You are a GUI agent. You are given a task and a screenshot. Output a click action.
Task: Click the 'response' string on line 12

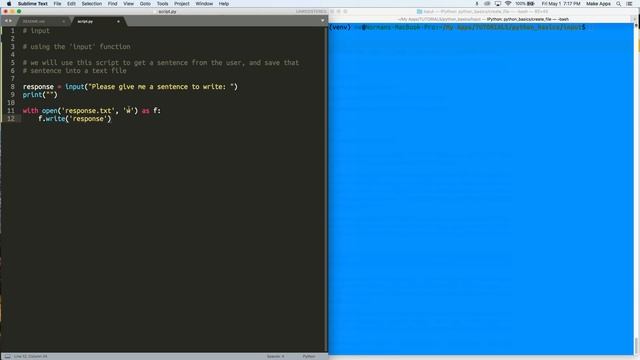88,119
